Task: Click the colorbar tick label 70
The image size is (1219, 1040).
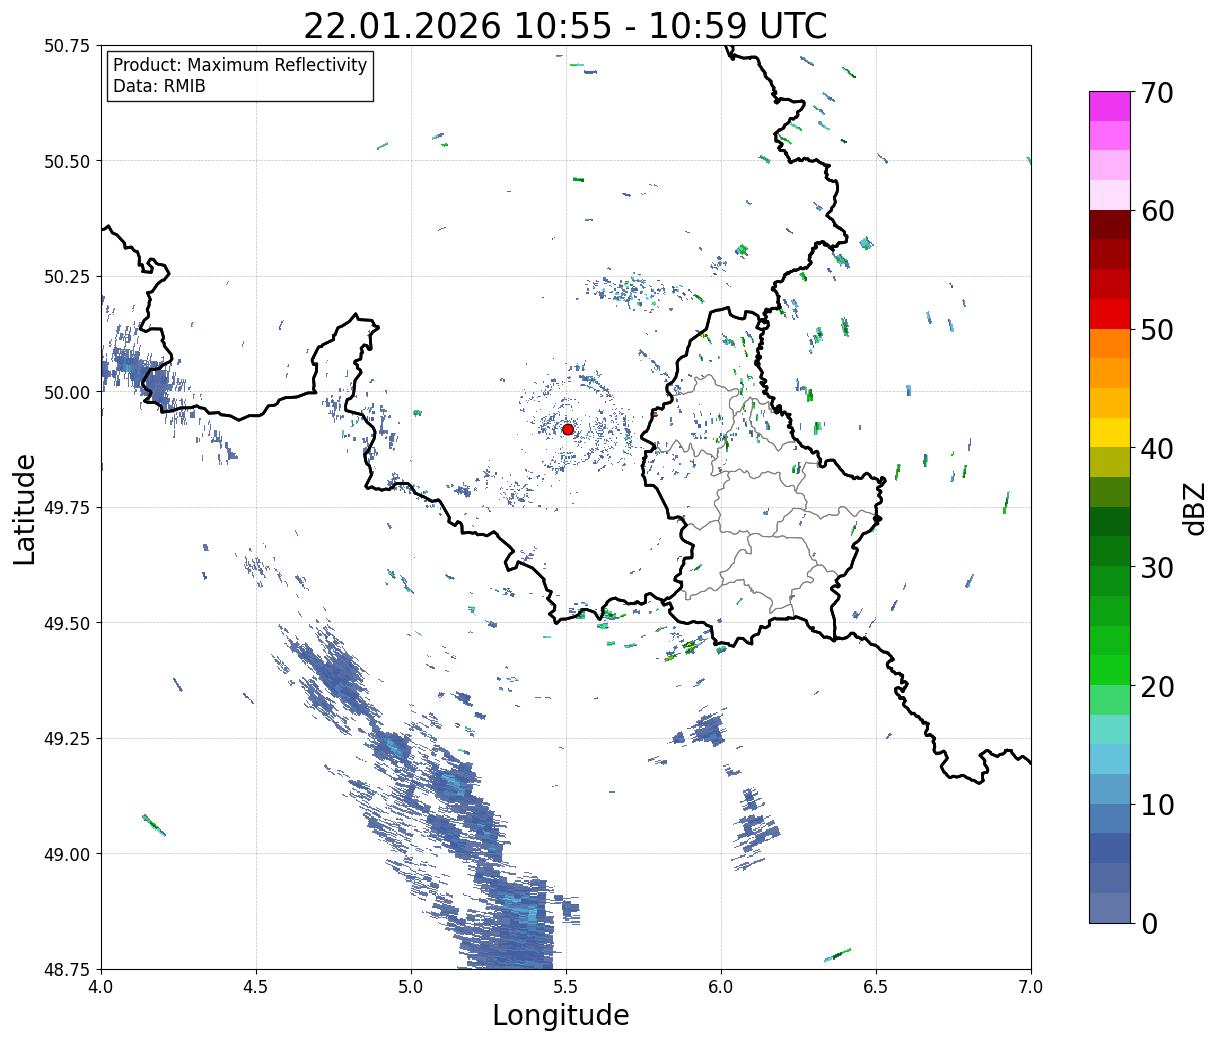Action: [x=1157, y=92]
